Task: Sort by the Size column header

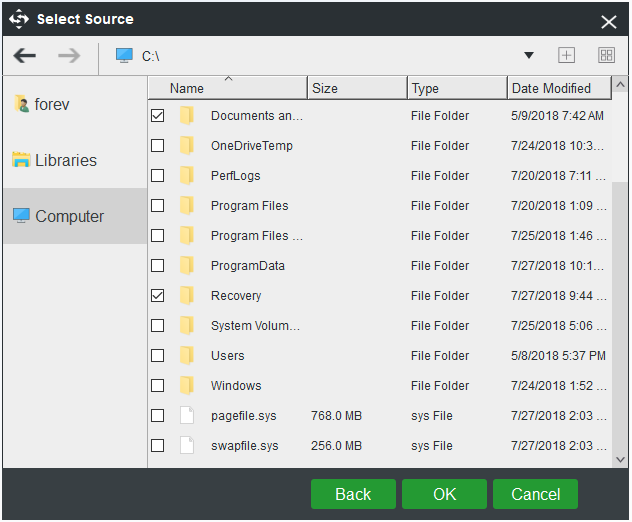Action: 358,87
